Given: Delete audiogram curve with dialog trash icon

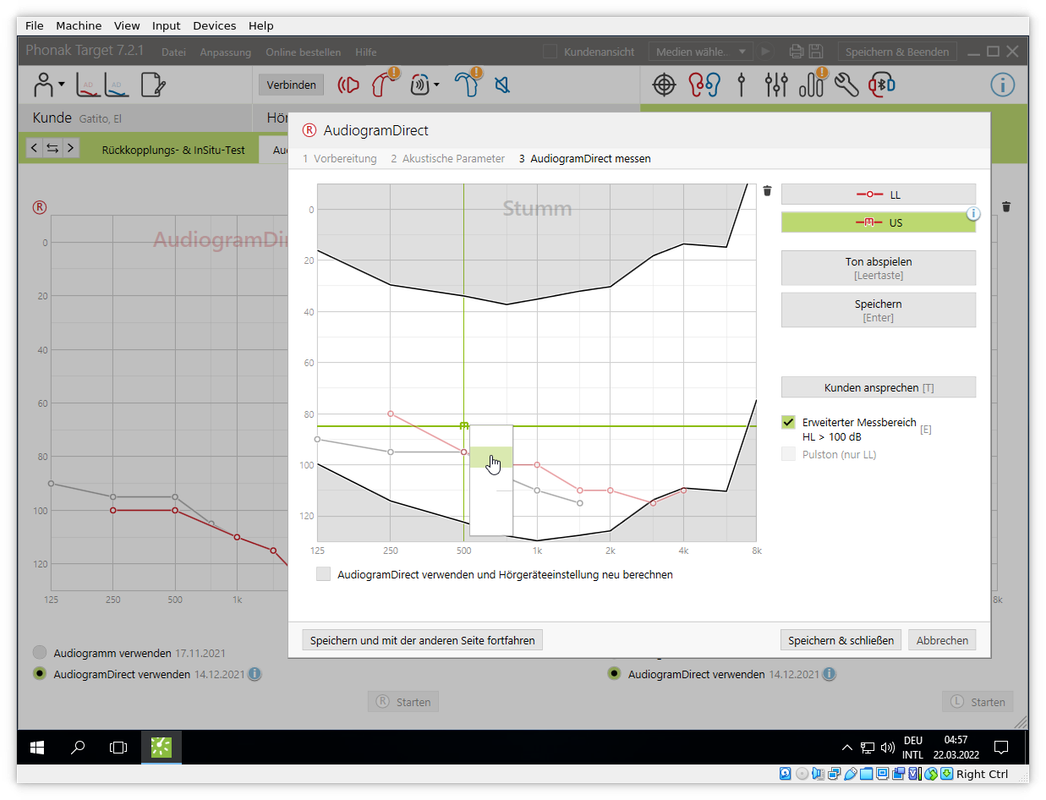Looking at the screenshot, I should tap(767, 191).
